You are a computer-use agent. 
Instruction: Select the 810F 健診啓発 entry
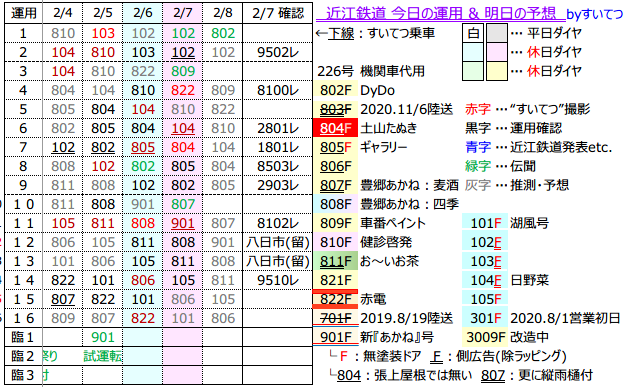335,242
